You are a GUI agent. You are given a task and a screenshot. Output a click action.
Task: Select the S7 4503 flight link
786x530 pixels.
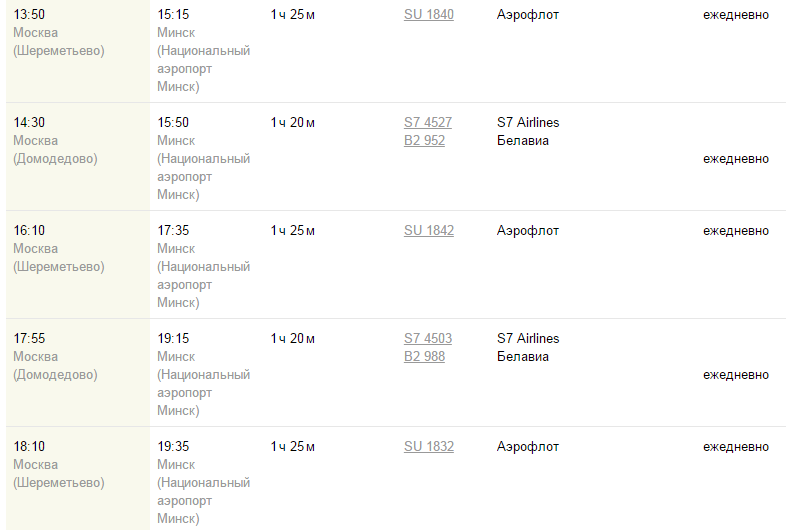click(x=428, y=339)
